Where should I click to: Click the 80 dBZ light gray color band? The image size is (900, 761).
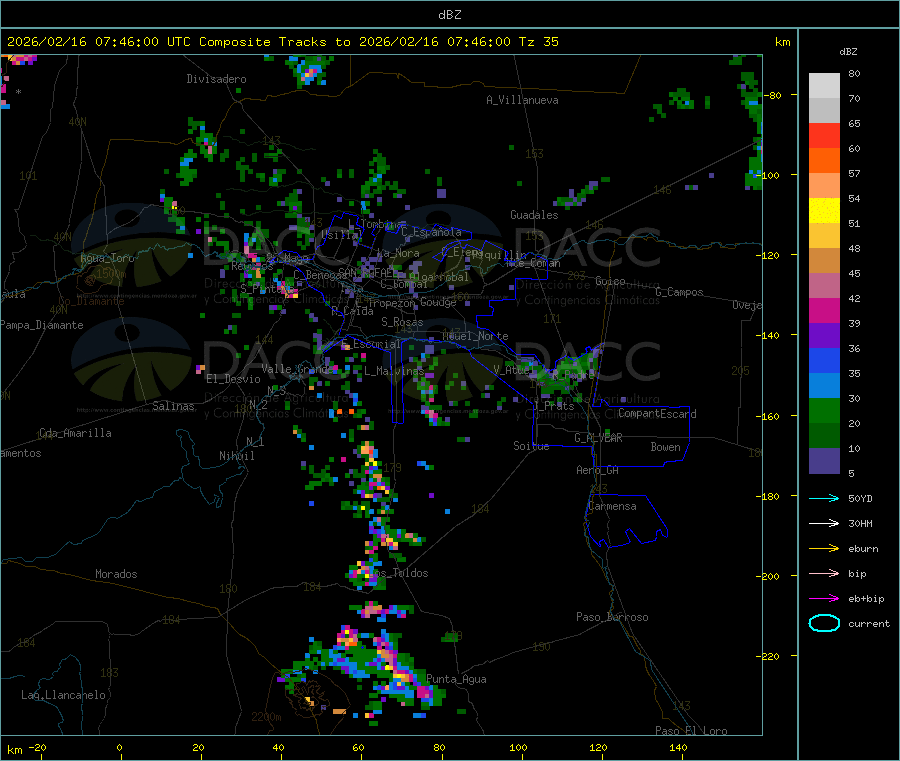(824, 86)
